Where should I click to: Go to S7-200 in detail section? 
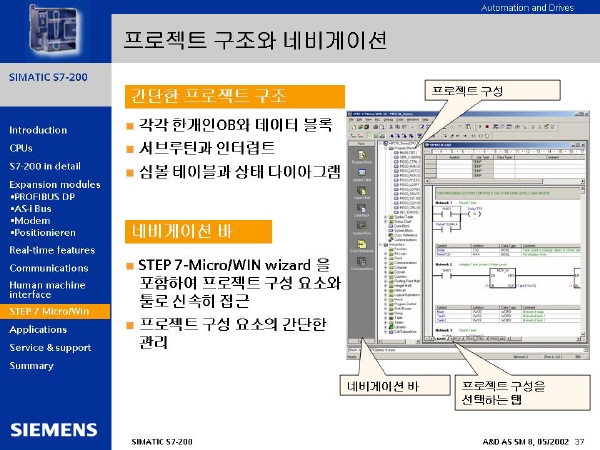45,166
